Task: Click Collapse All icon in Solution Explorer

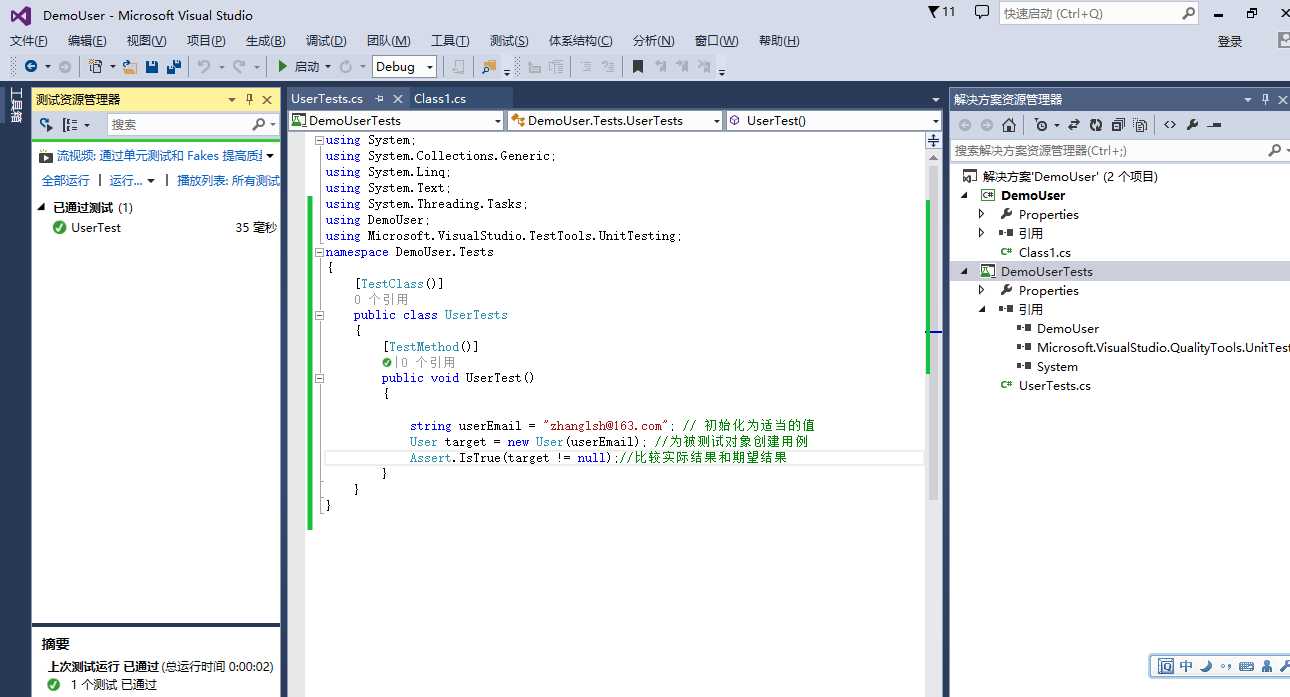Action: 1118,125
